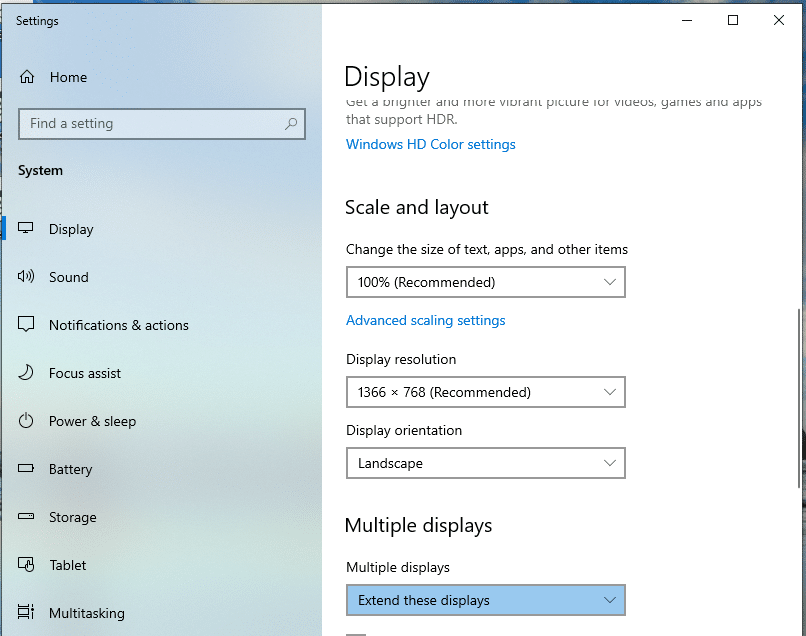The width and height of the screenshot is (806, 636).
Task: Open Sound settings via the speaker icon
Action: (x=27, y=277)
